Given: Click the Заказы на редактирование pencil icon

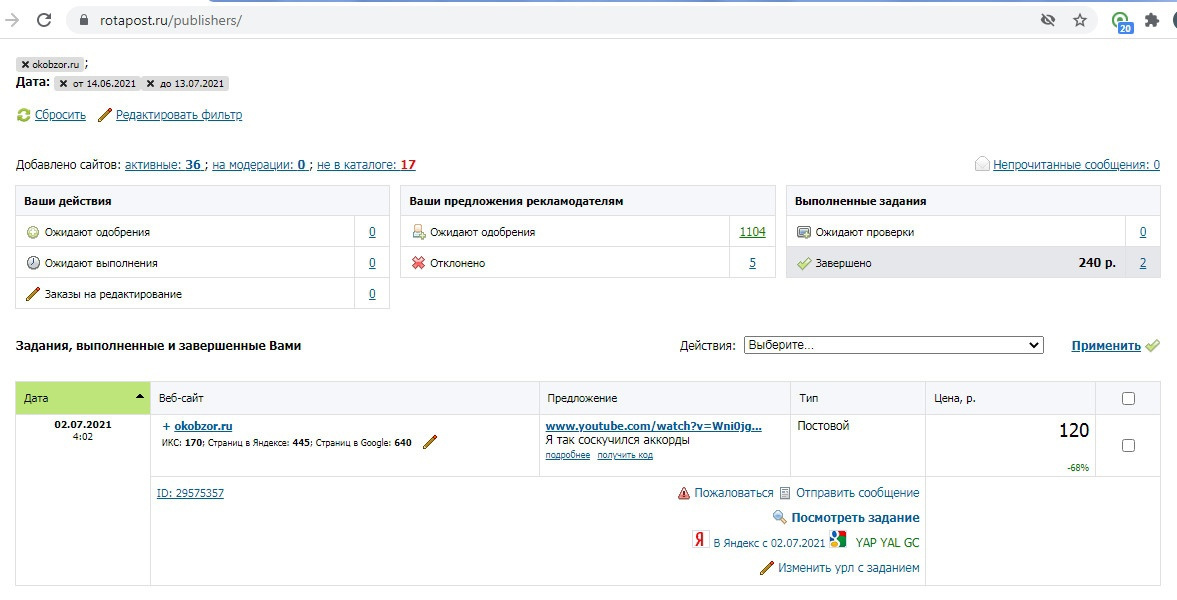Looking at the screenshot, I should click(32, 294).
